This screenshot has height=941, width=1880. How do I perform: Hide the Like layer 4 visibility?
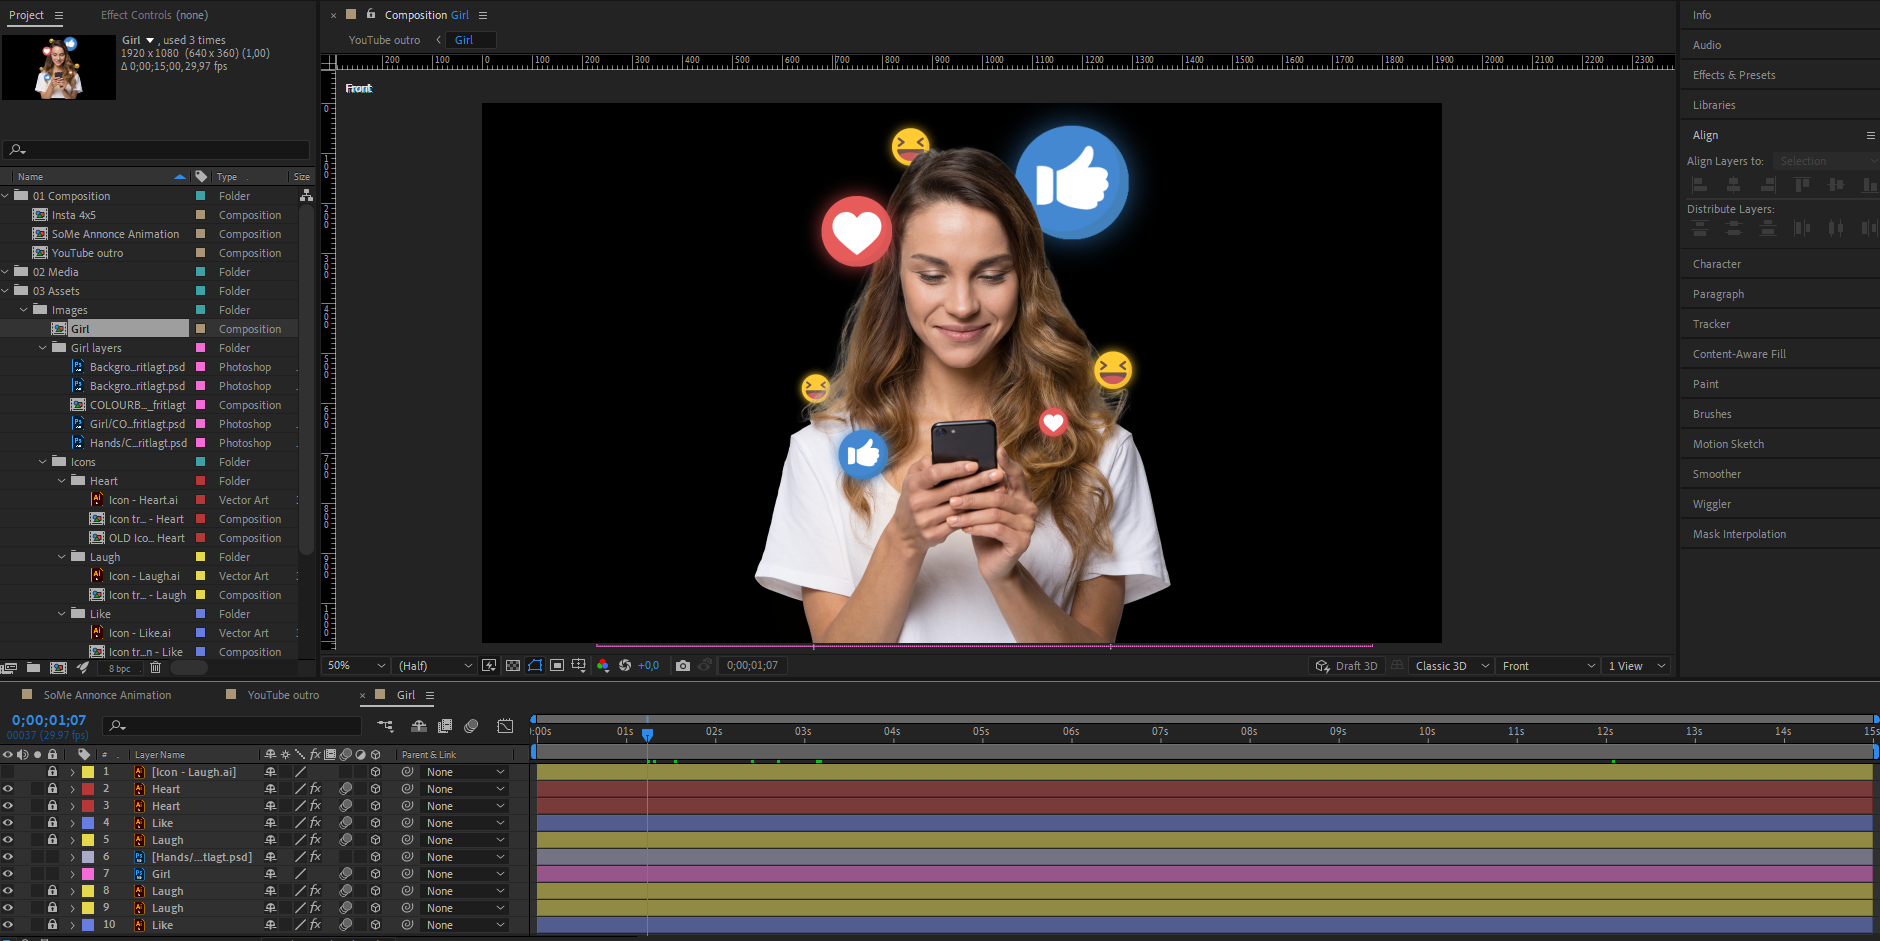(8, 823)
